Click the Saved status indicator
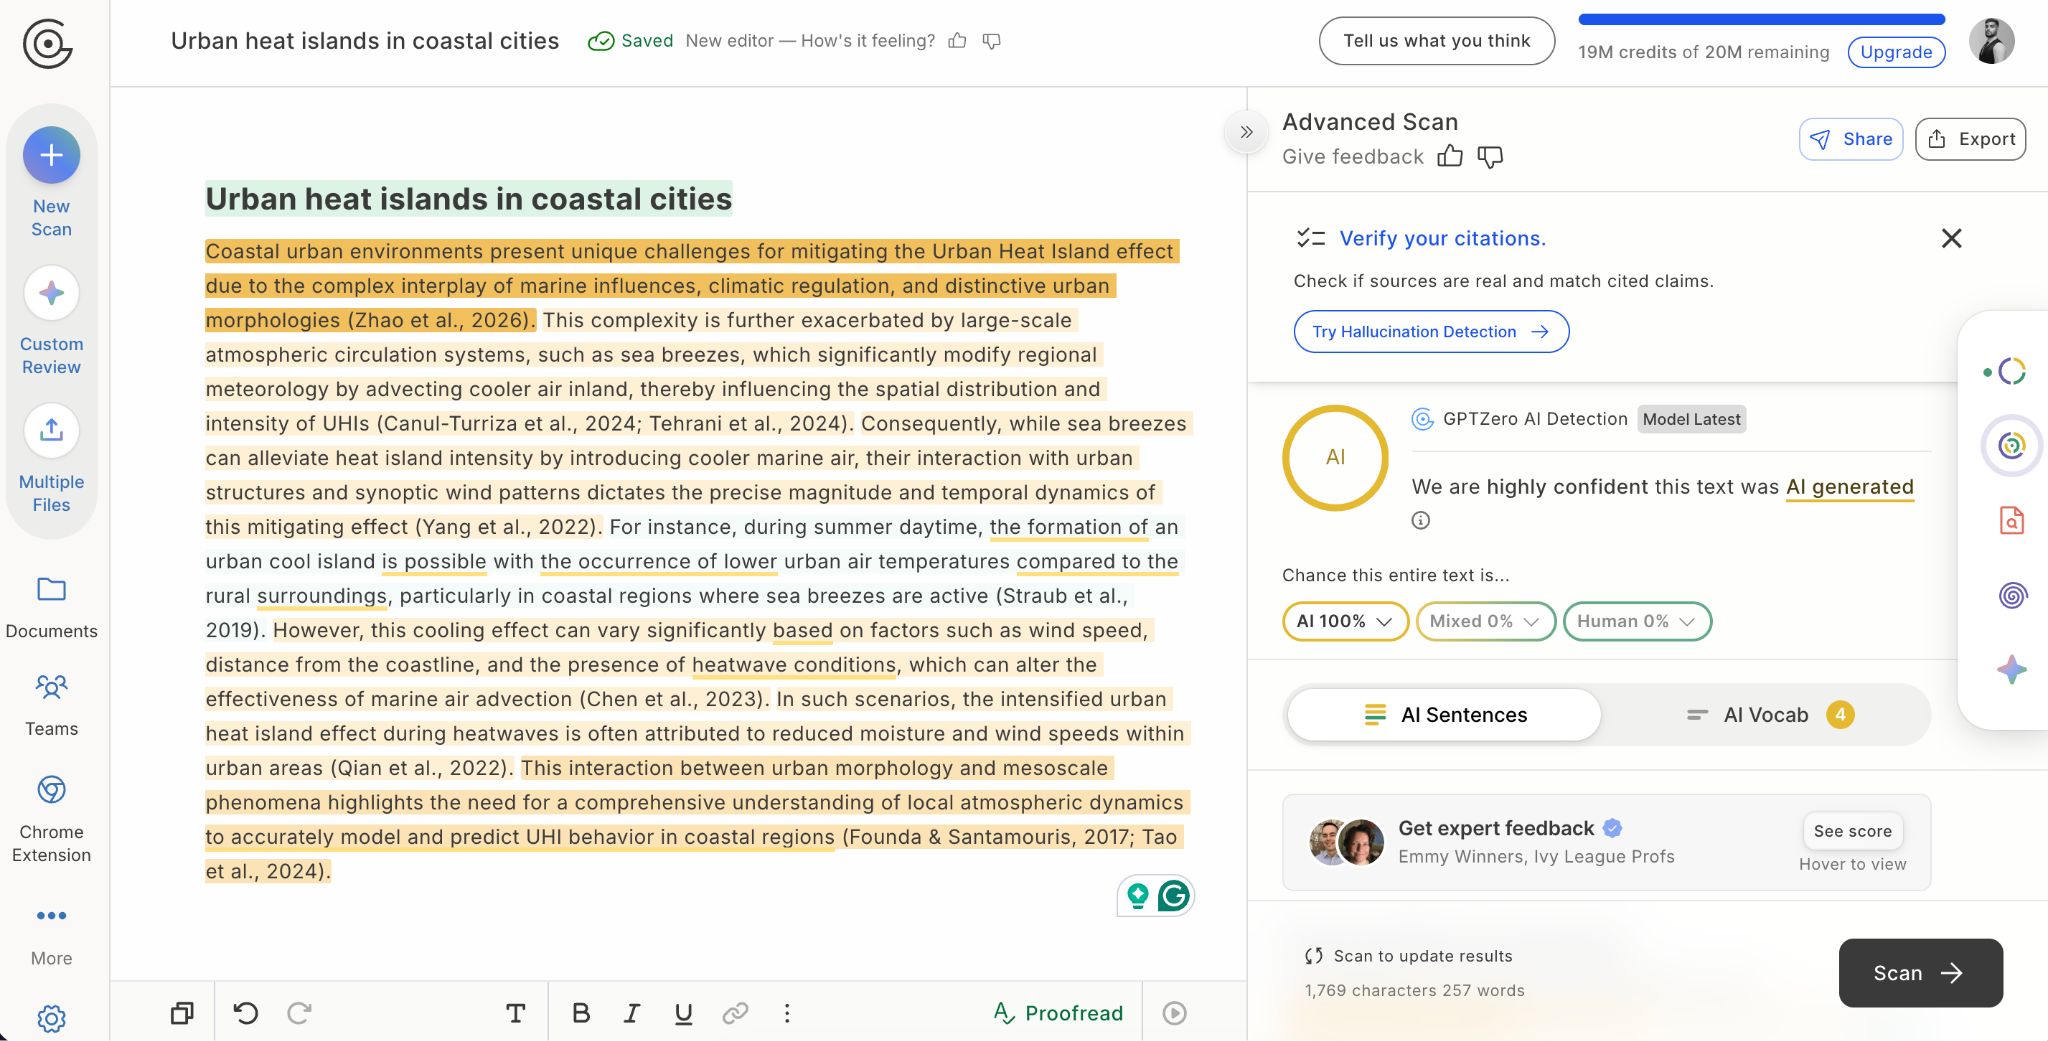Viewport: 2048px width, 1041px height. 630,41
